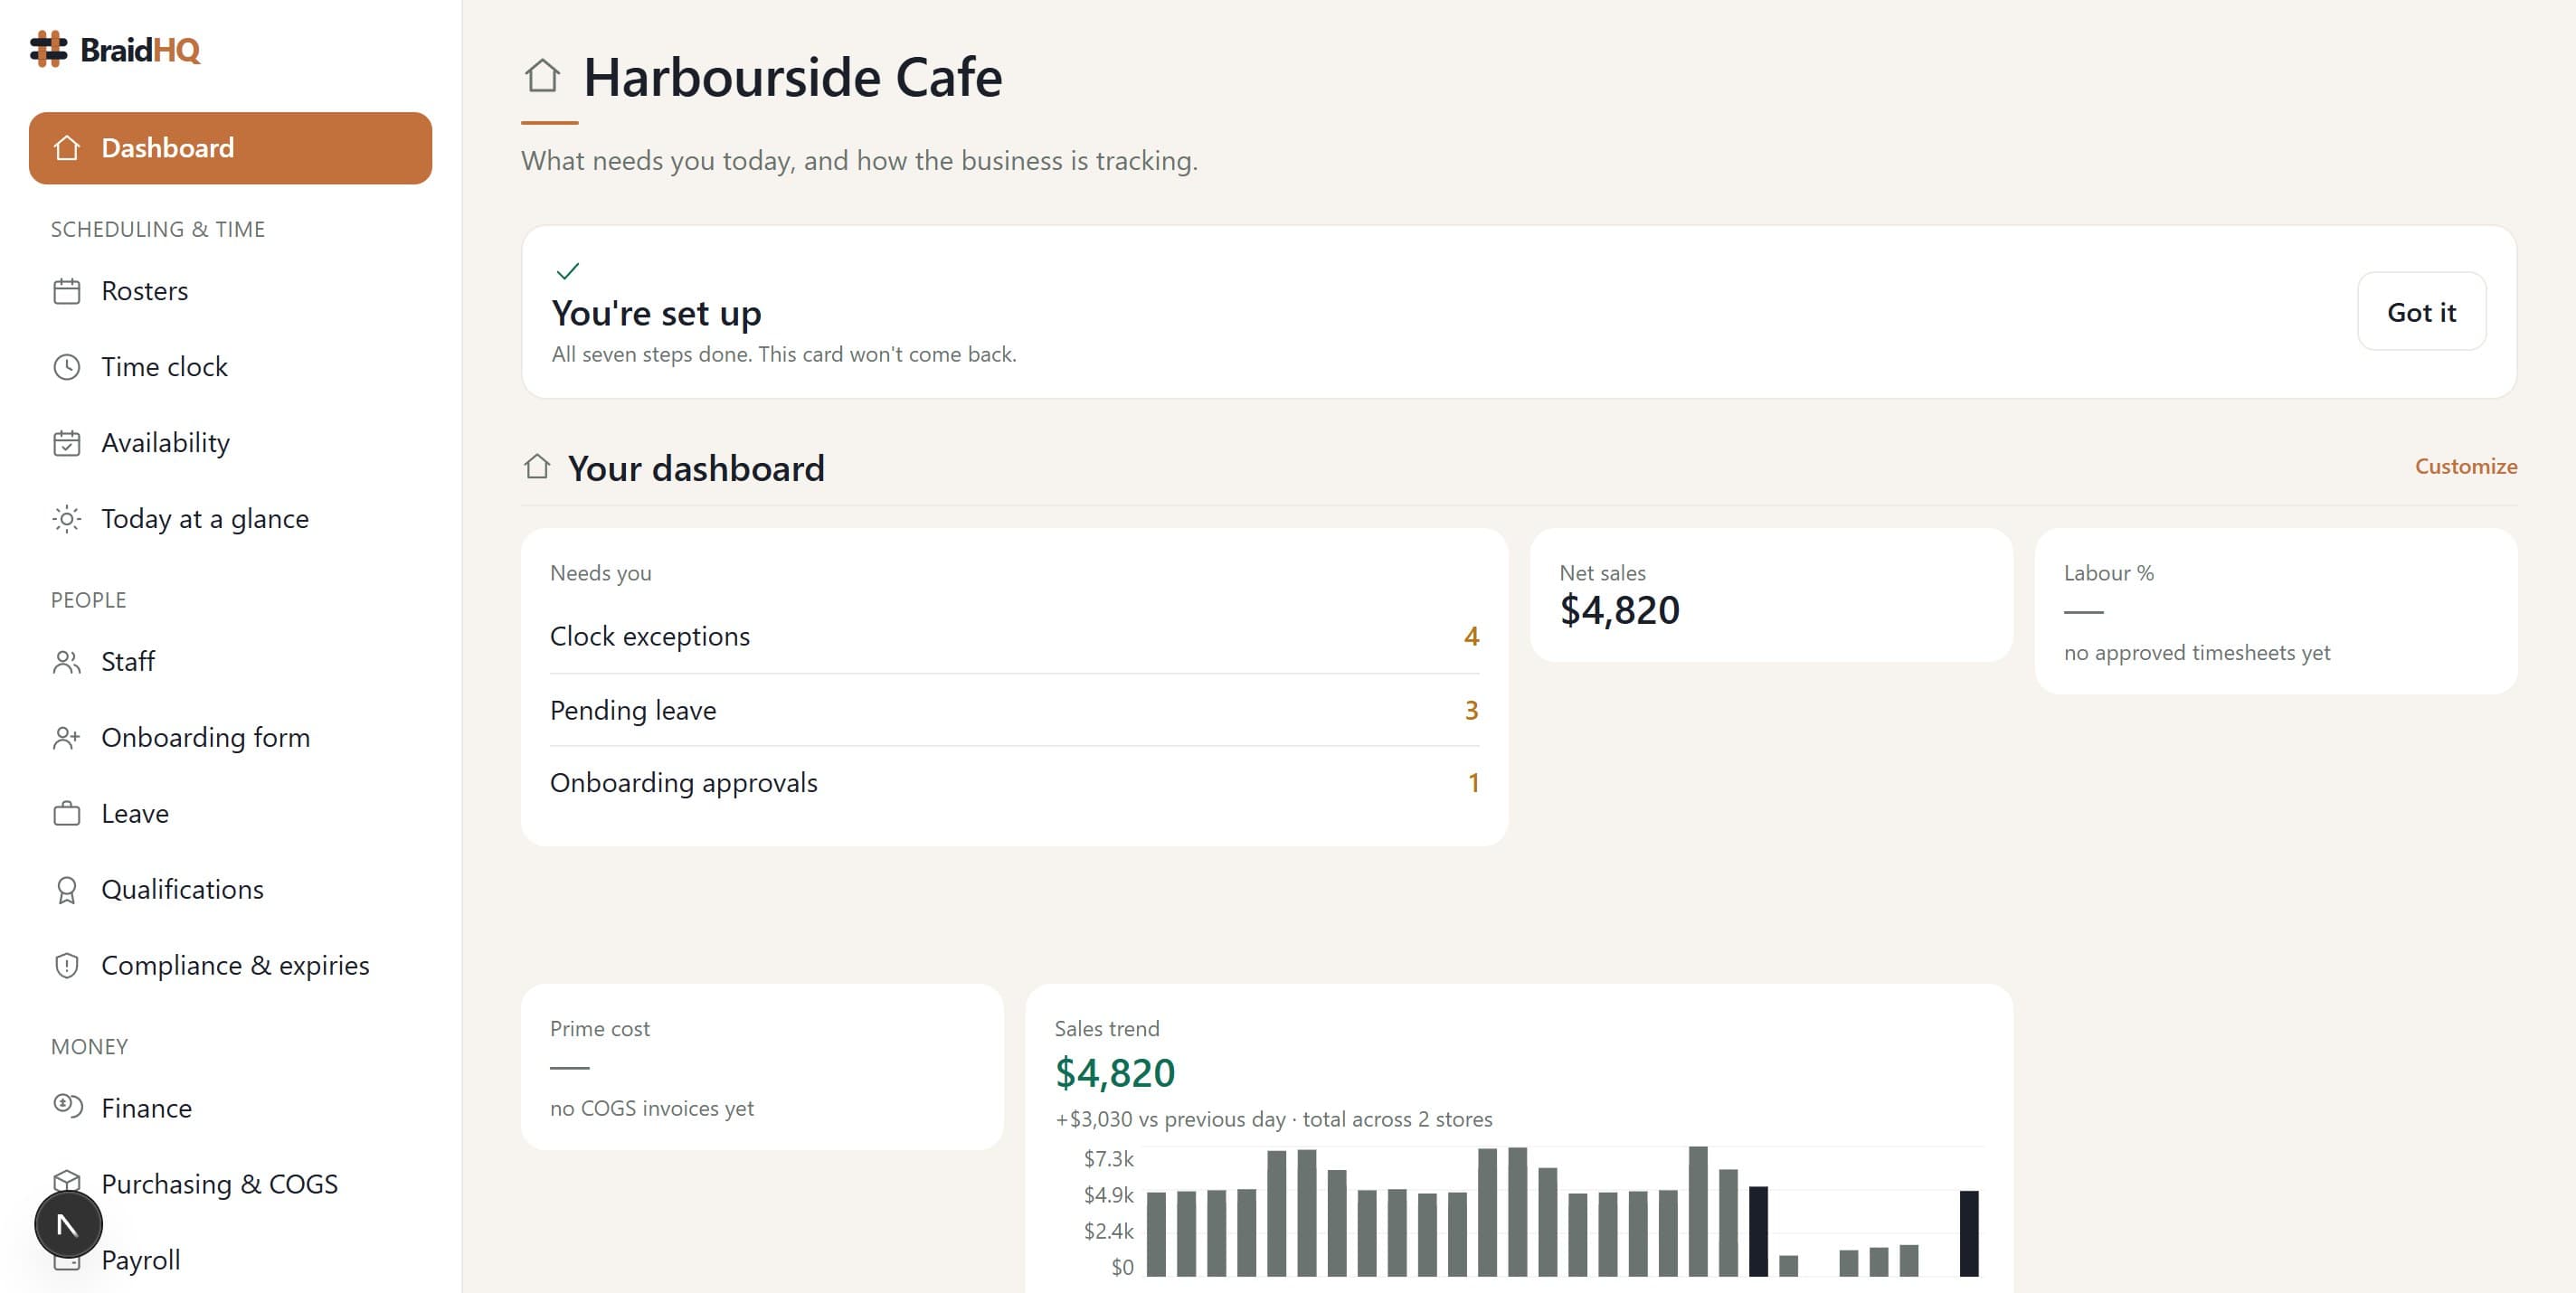Viewport: 2576px width, 1293px height.
Task: Click the Availability calendar-check icon
Action: [67, 443]
